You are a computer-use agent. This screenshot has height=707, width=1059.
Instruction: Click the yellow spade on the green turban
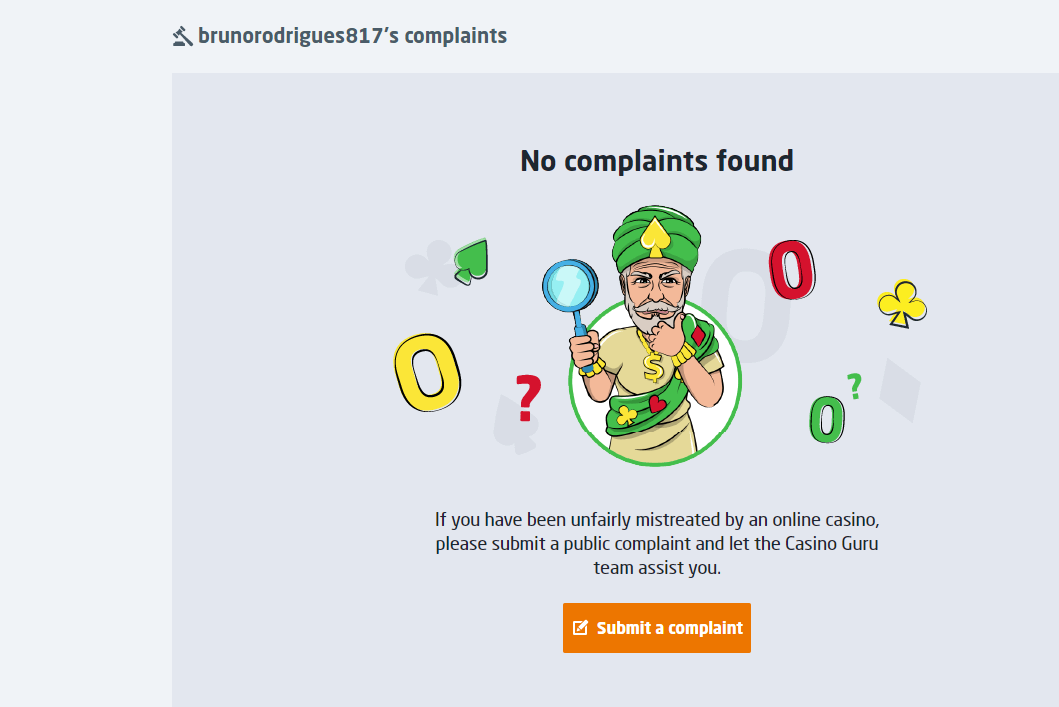(654, 234)
